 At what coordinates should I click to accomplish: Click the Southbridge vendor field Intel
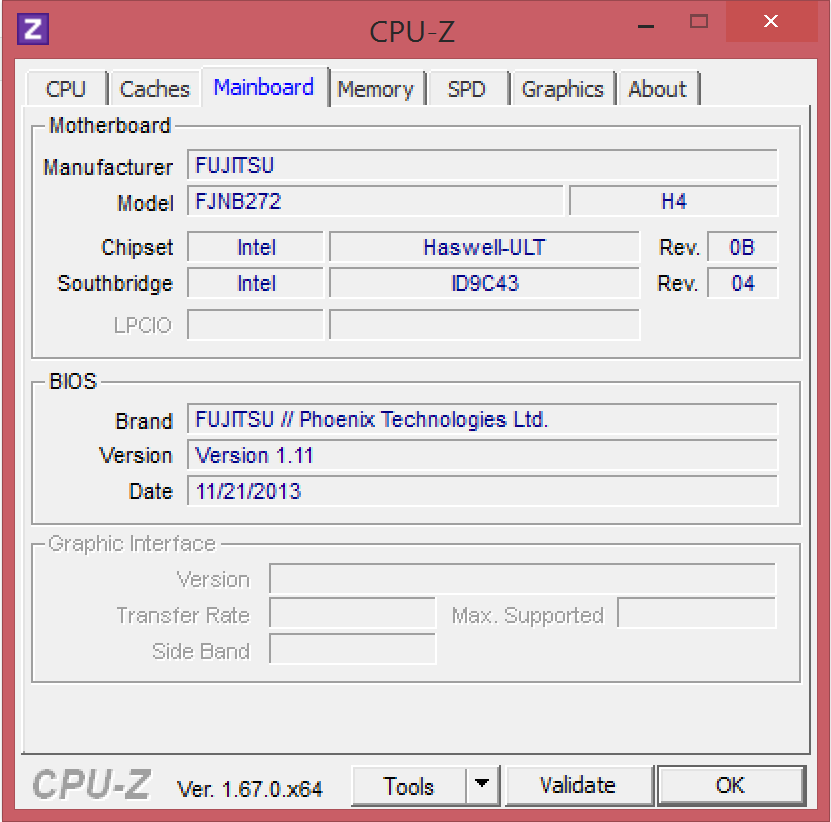(255, 284)
